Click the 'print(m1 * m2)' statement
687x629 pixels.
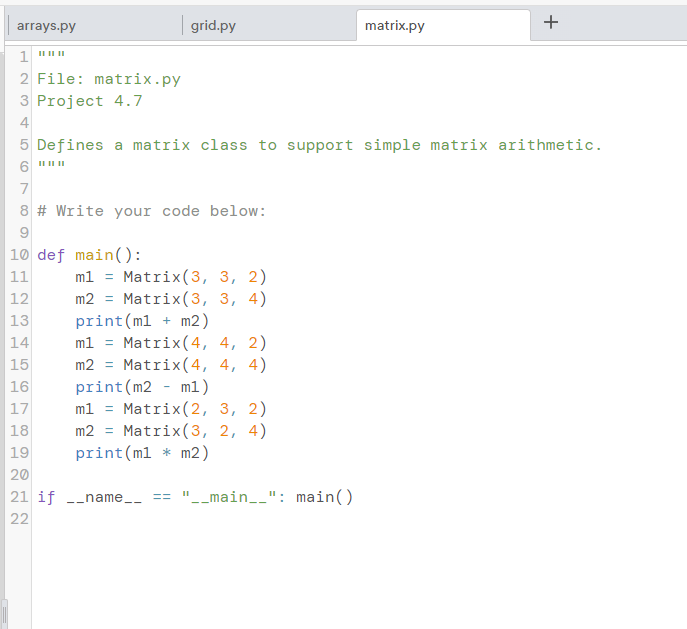[x=142, y=453]
